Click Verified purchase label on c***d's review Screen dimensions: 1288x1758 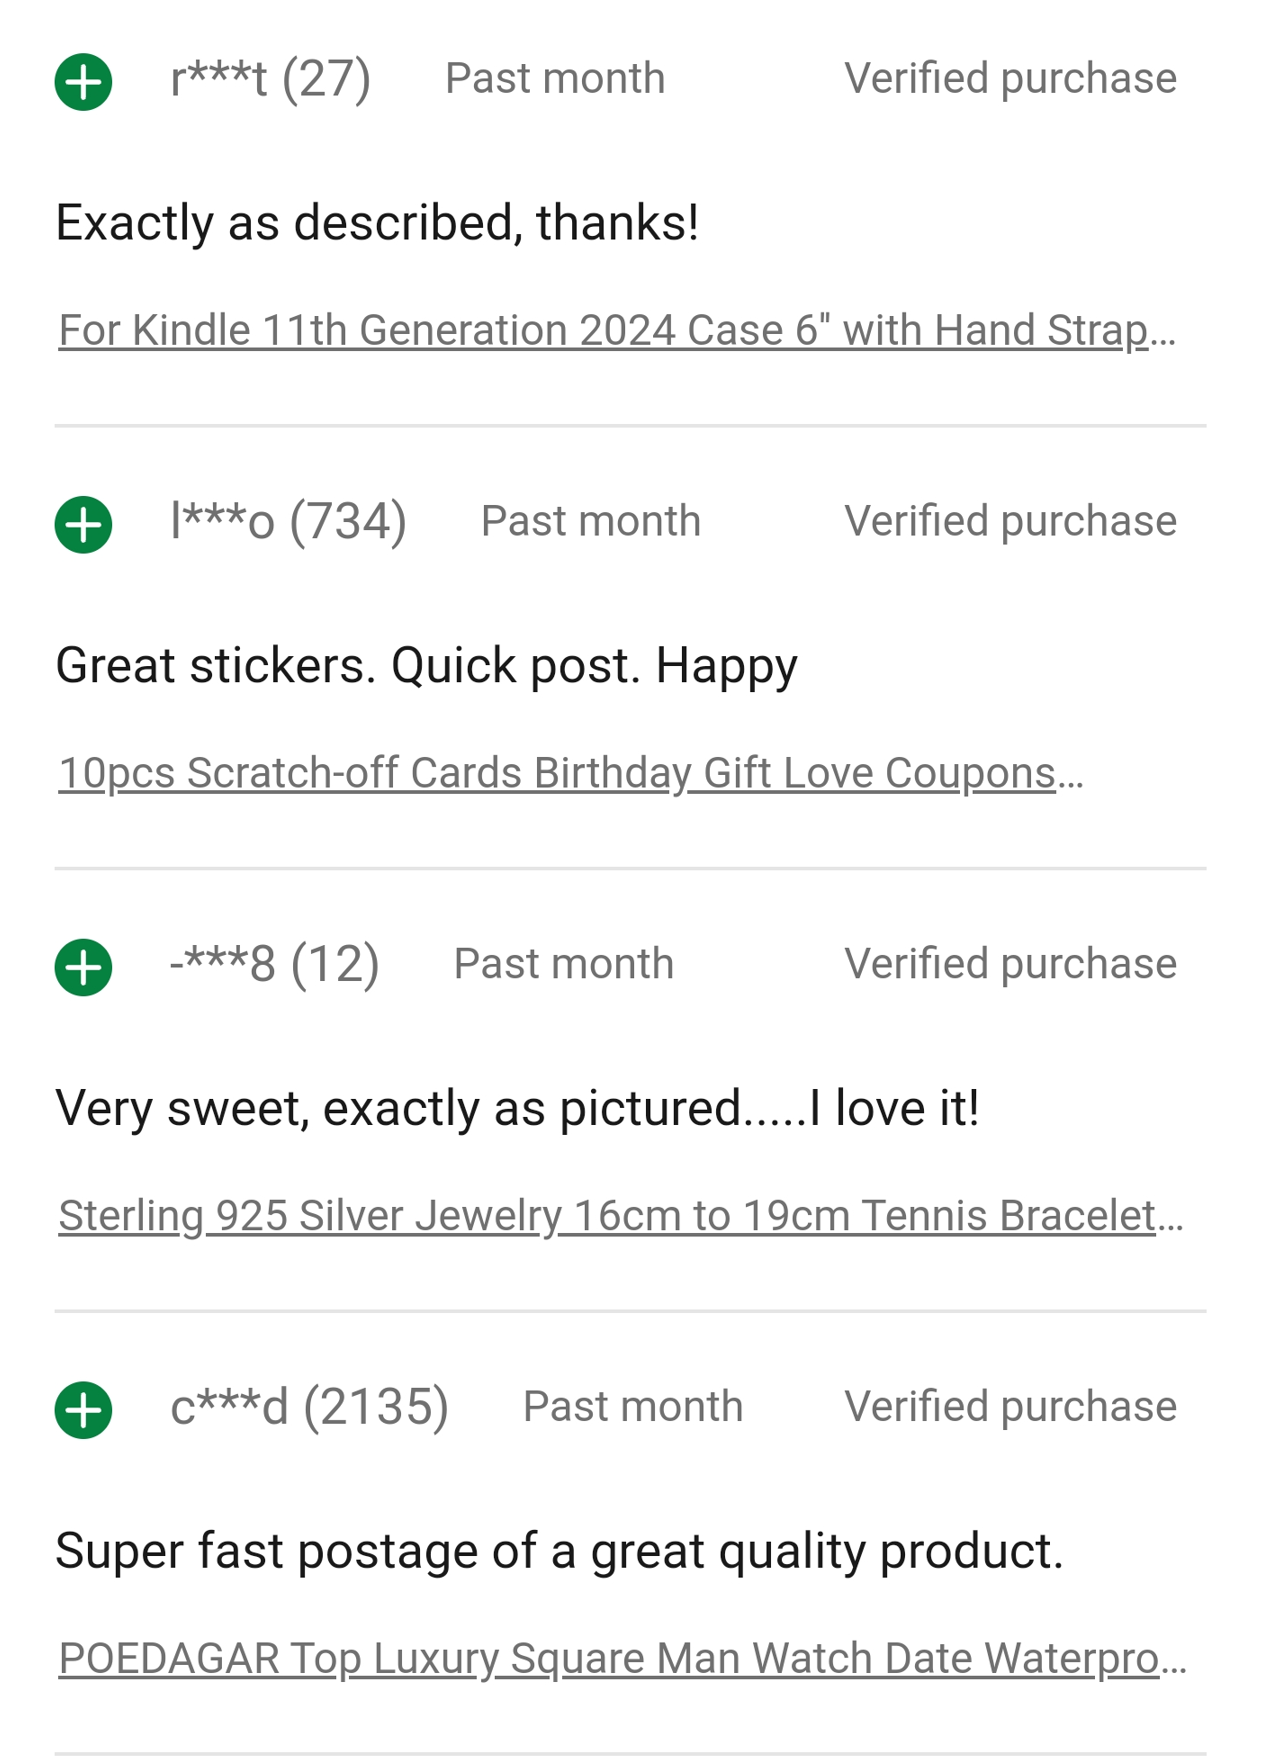click(x=1010, y=1407)
